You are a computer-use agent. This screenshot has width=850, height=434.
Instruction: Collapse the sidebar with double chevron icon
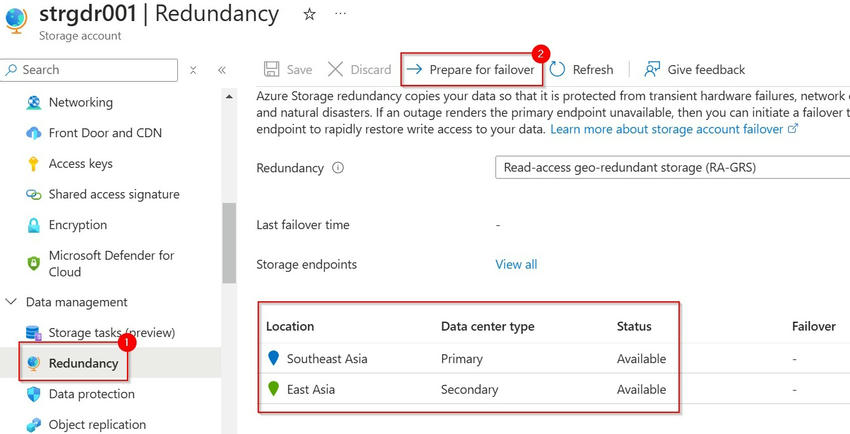point(221,70)
